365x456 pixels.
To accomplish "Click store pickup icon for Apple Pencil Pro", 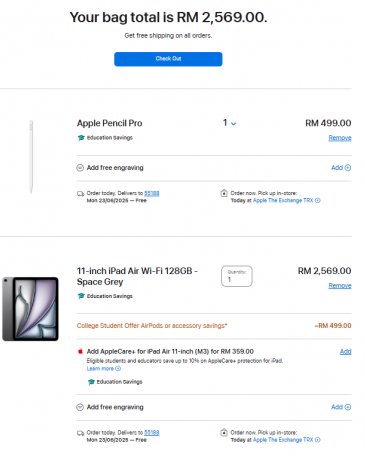I will point(224,193).
